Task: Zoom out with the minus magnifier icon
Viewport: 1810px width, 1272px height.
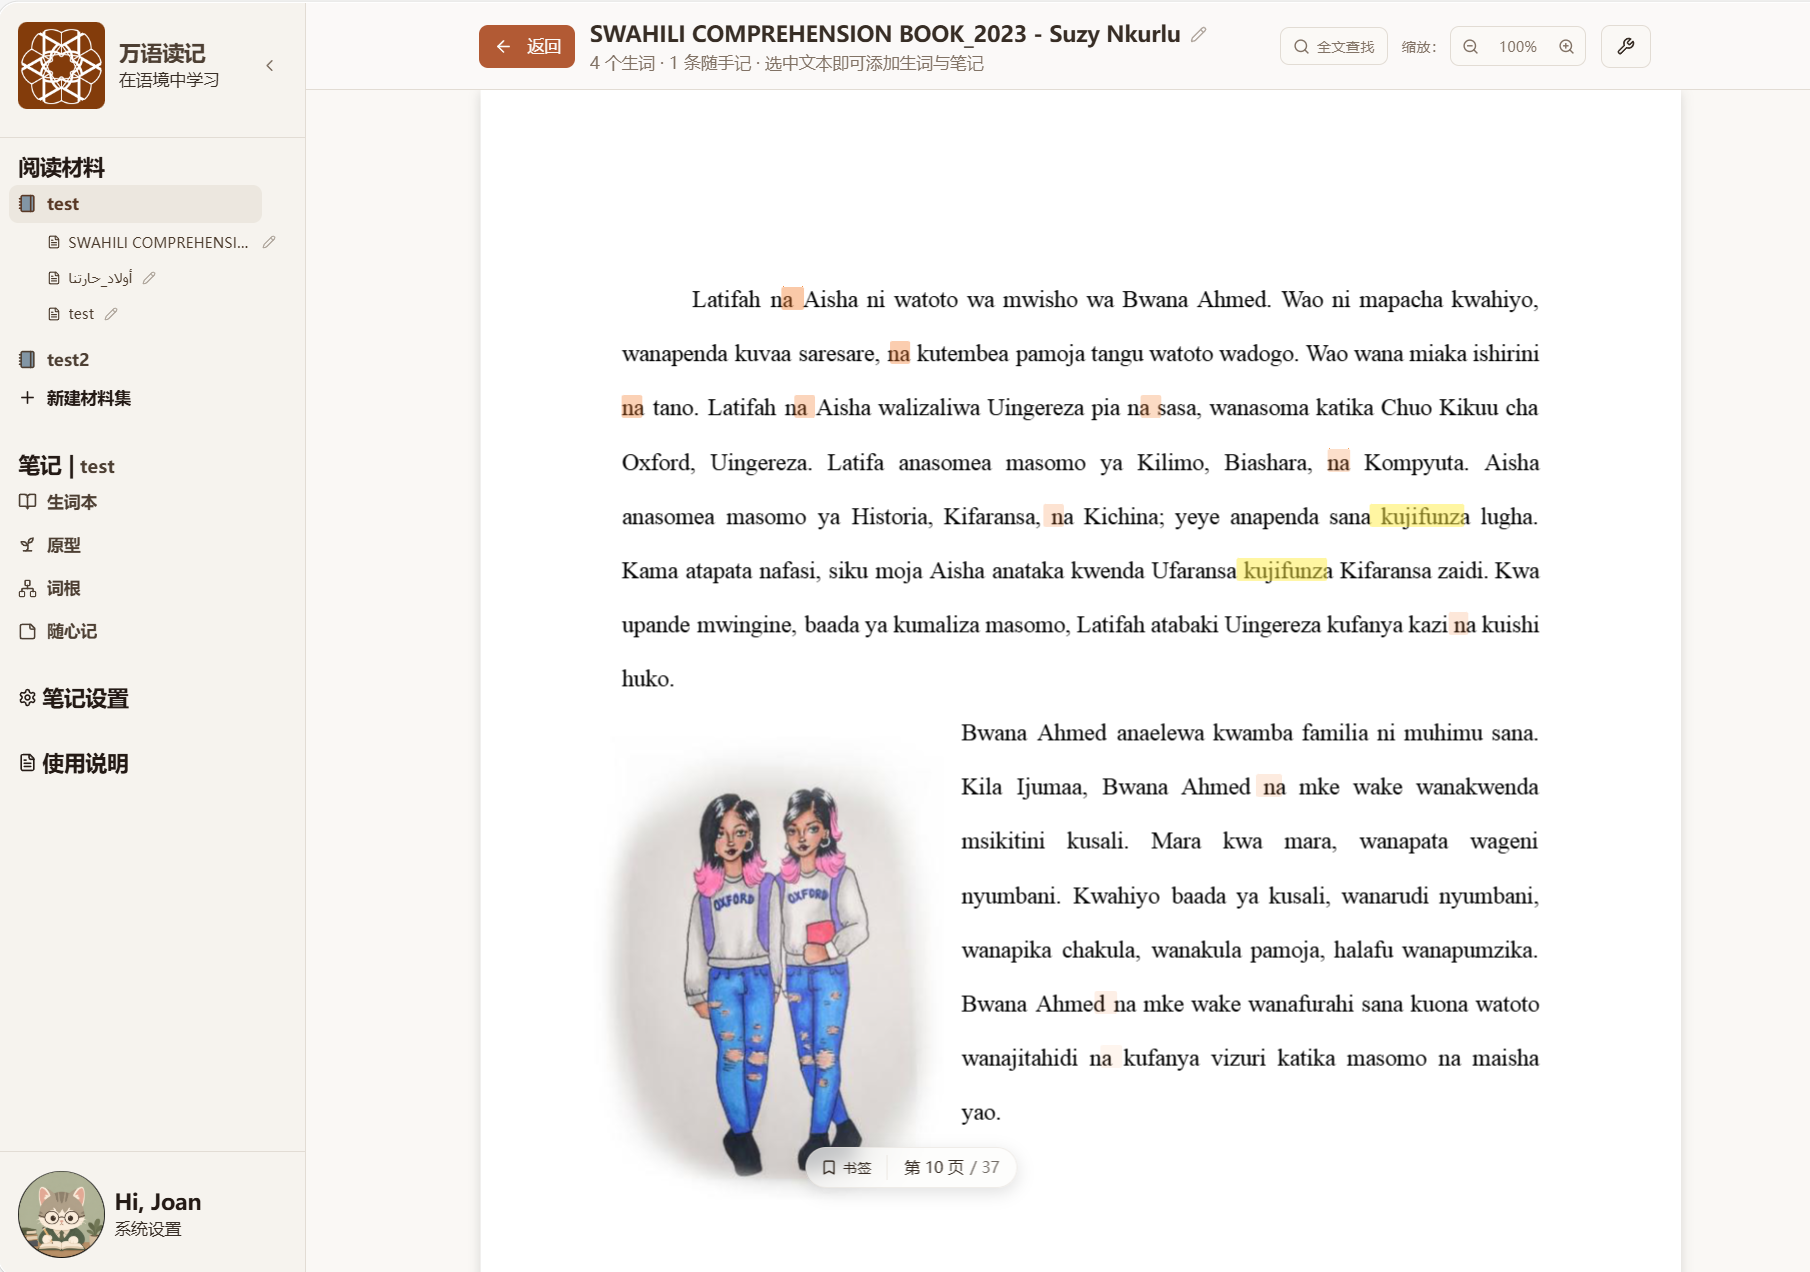Action: click(1471, 46)
